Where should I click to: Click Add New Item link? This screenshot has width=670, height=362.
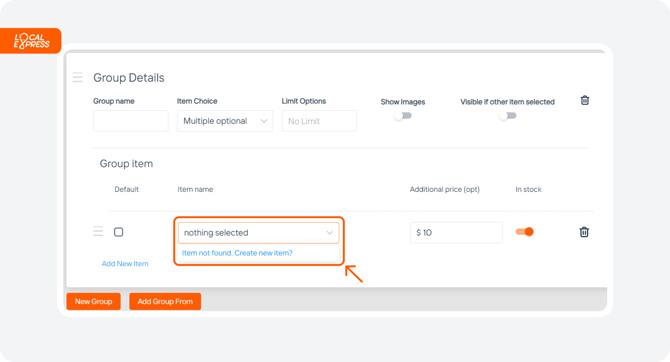pos(125,264)
